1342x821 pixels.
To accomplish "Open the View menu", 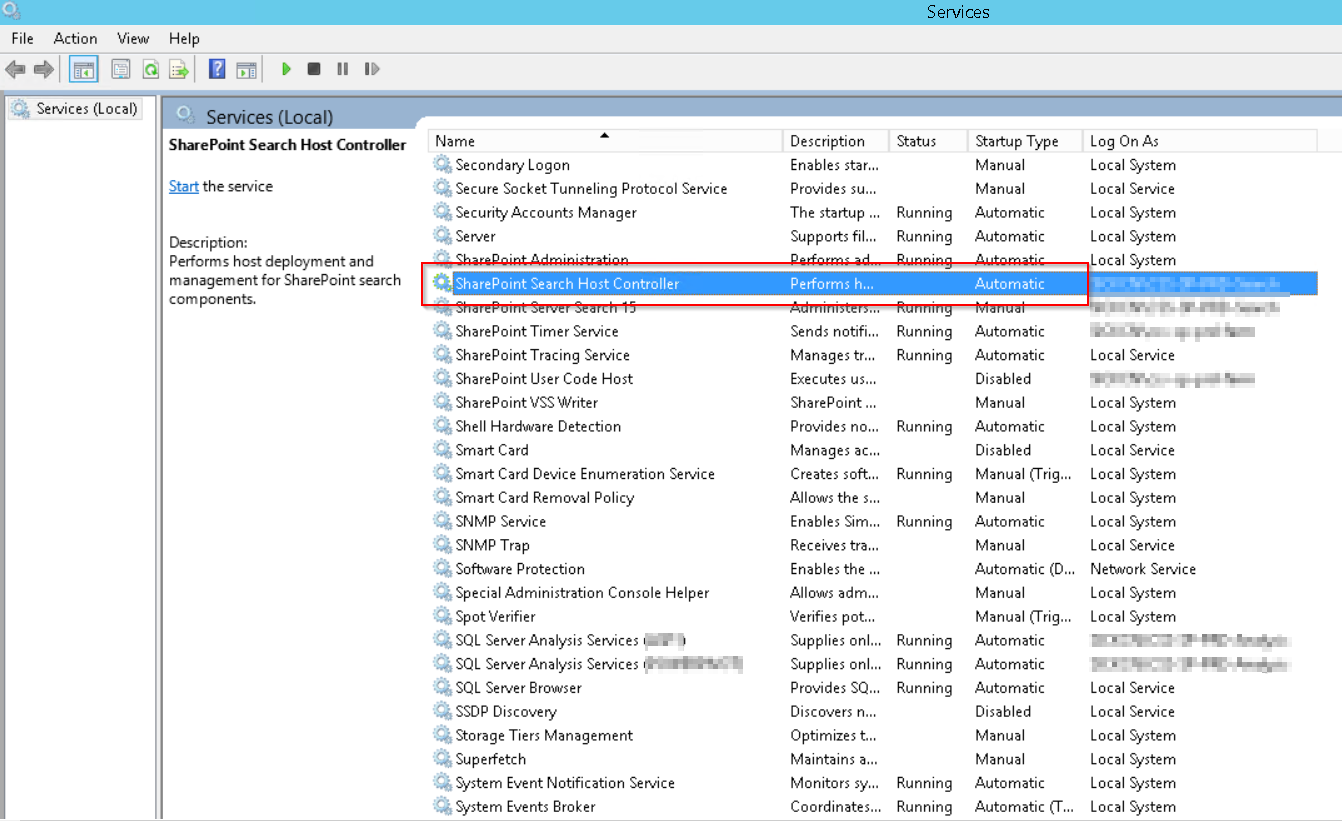I will [x=133, y=38].
